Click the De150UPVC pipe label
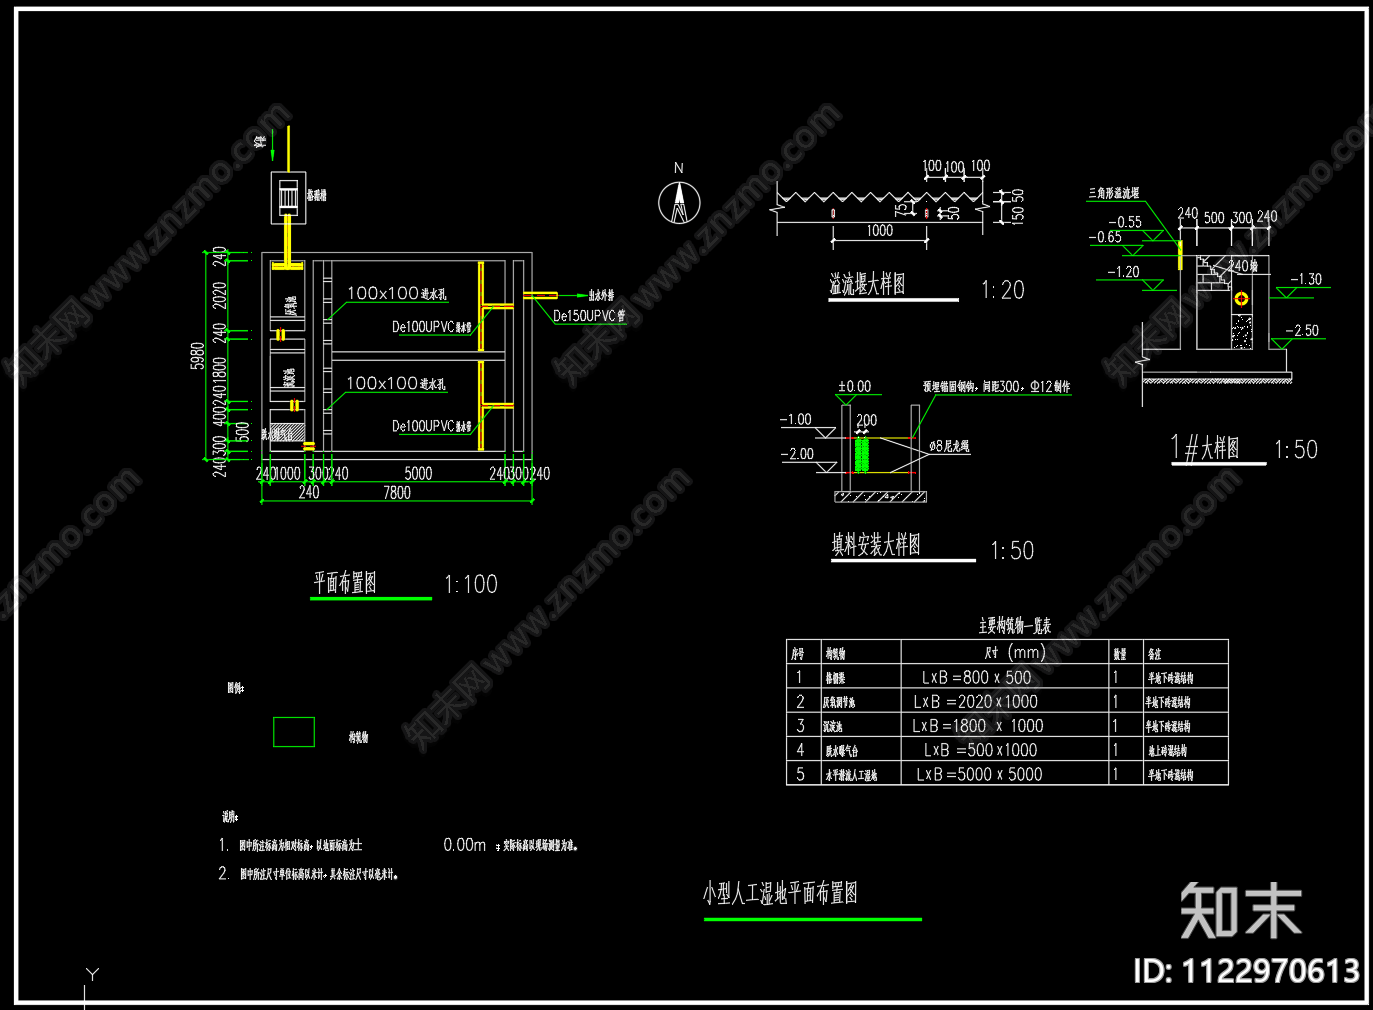The image size is (1373, 1010). pyautogui.click(x=589, y=316)
